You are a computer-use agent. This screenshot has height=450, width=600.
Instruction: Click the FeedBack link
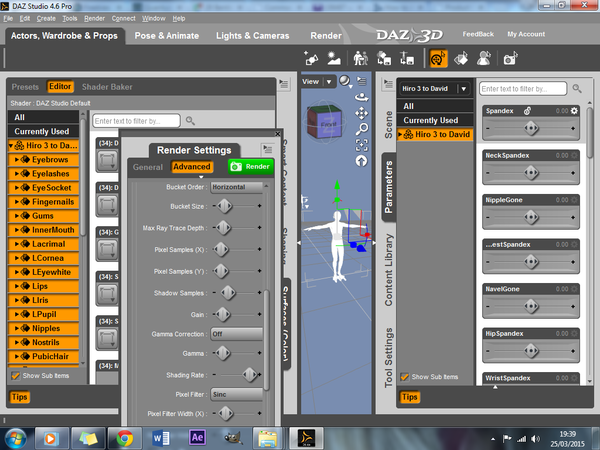tap(478, 34)
